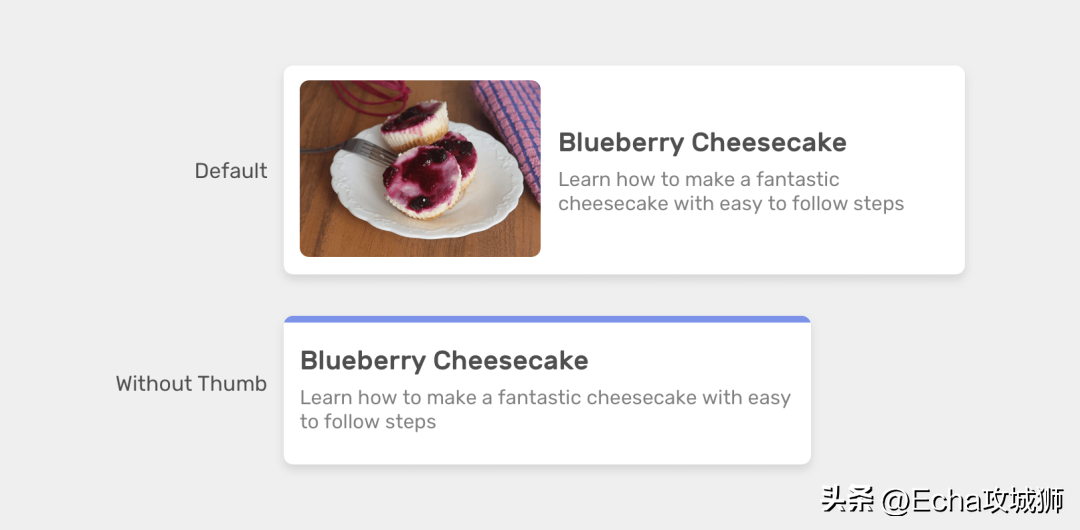This screenshot has height=530, width=1080.
Task: Open the Without Thumb card's Blueberry Cheesecake title
Action: 444,361
